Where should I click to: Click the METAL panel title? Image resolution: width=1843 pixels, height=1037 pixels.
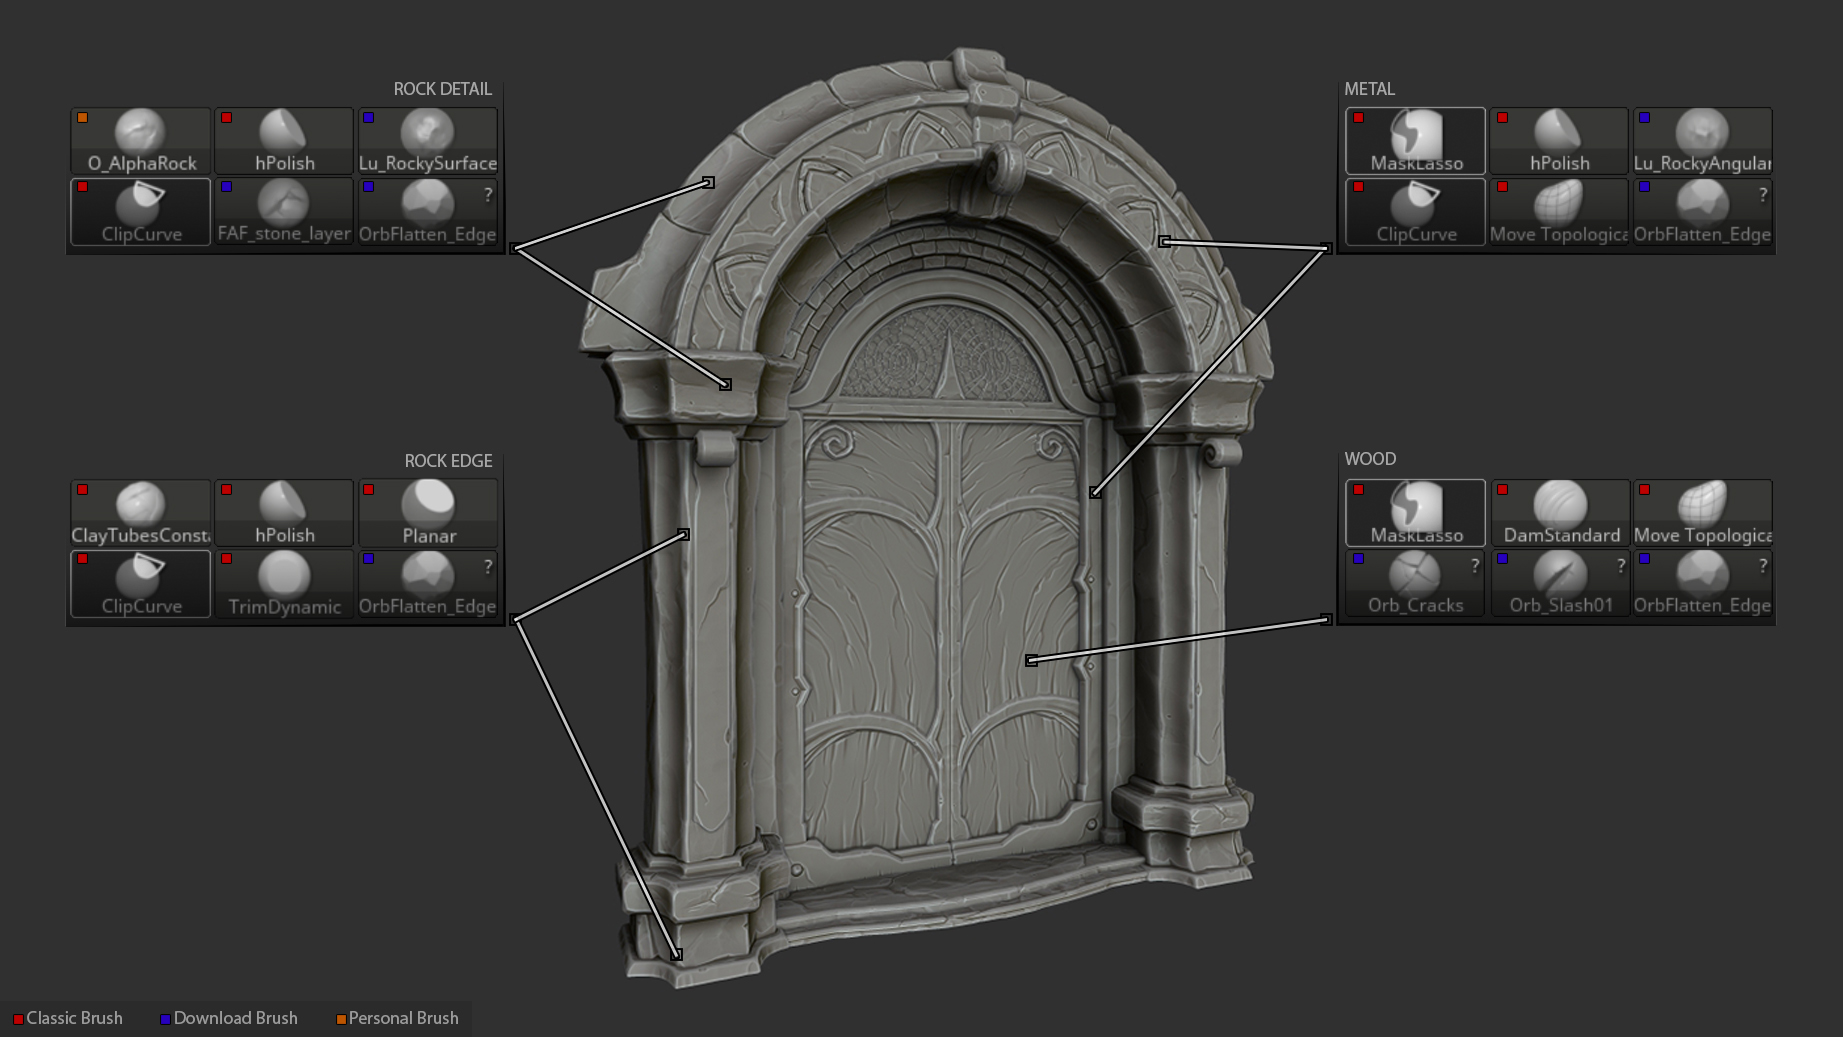pyautogui.click(x=1369, y=89)
